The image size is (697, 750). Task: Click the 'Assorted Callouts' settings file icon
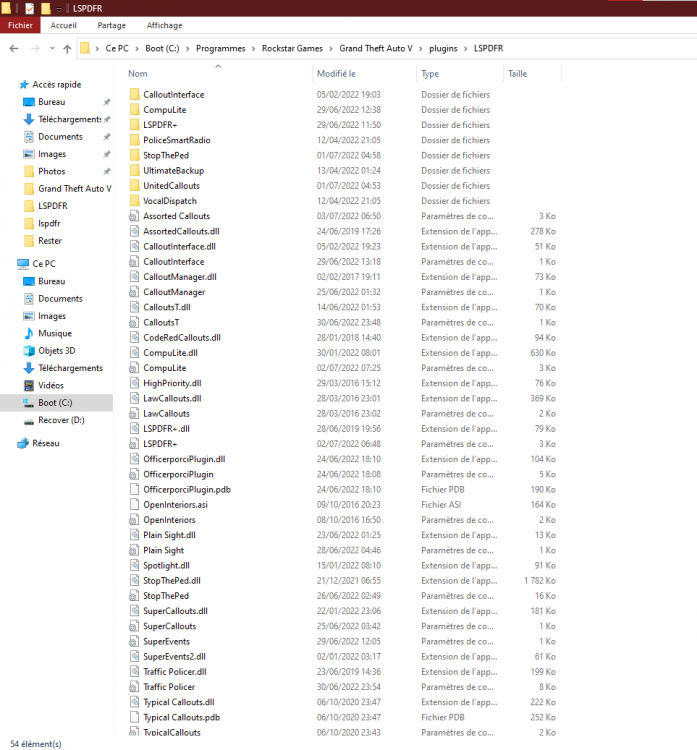[134, 216]
